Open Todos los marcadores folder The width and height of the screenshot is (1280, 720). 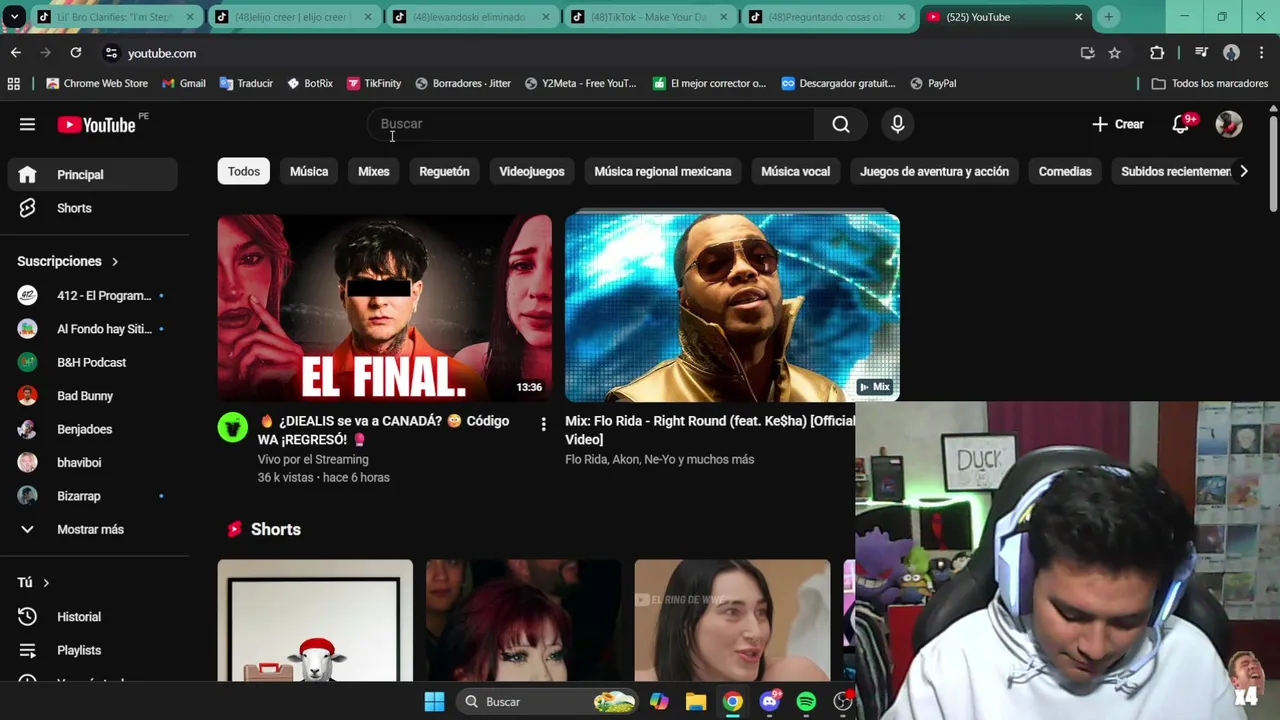(x=1210, y=83)
